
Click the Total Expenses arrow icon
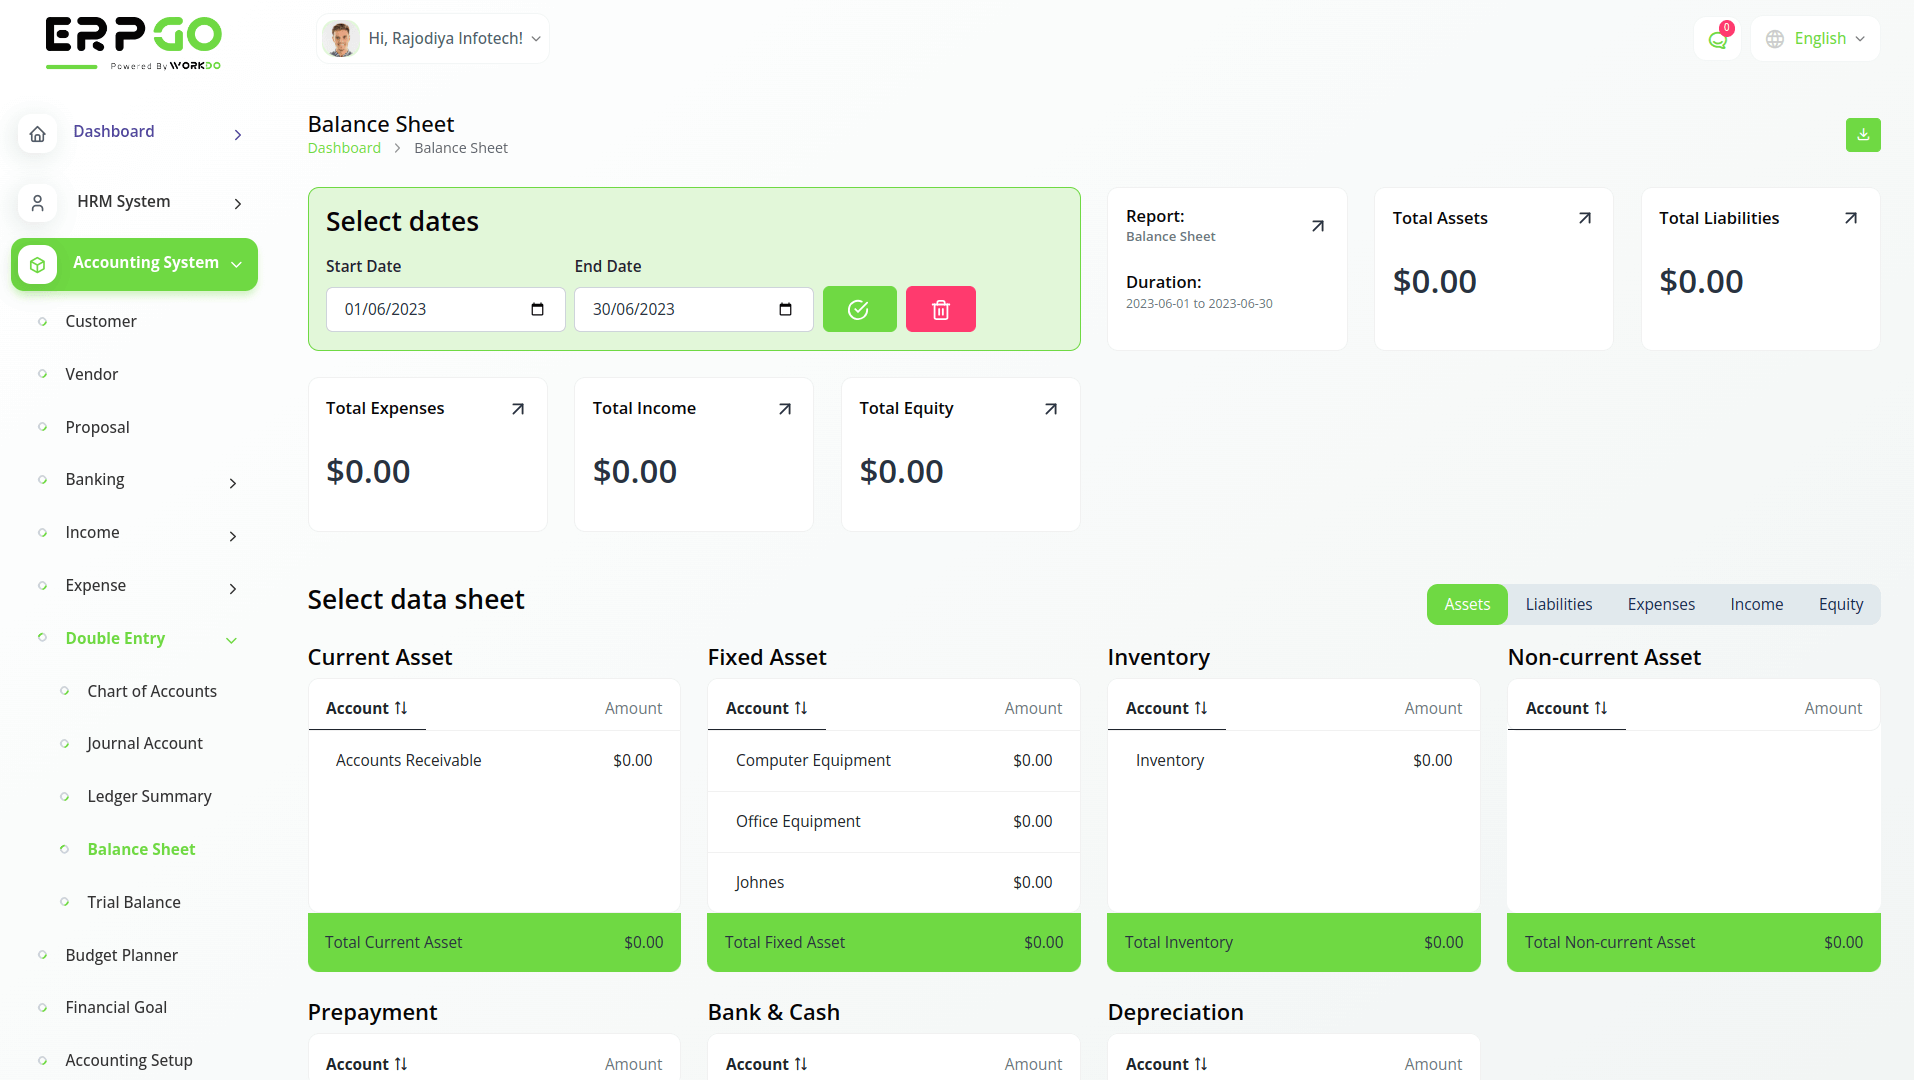point(517,409)
